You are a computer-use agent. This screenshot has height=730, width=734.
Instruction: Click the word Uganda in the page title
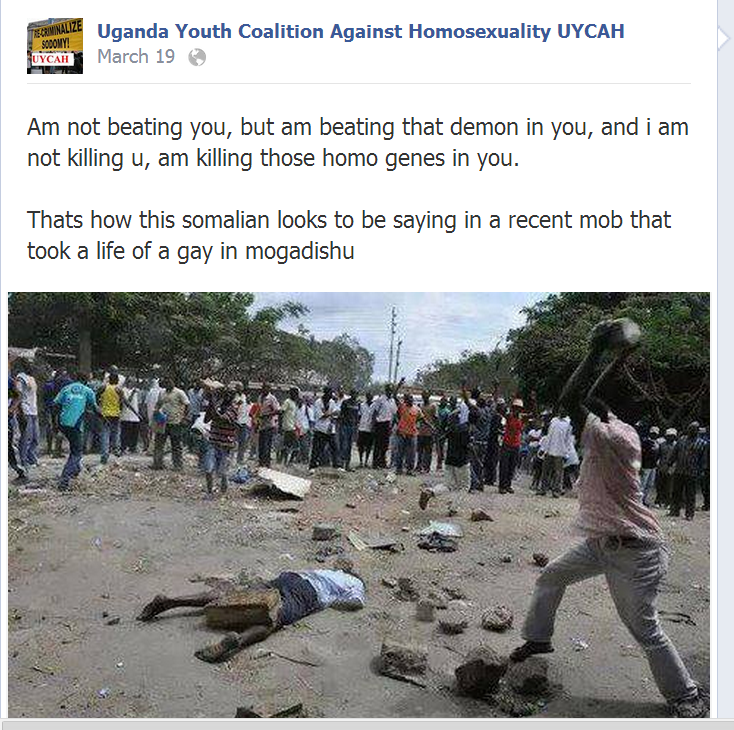click(132, 31)
